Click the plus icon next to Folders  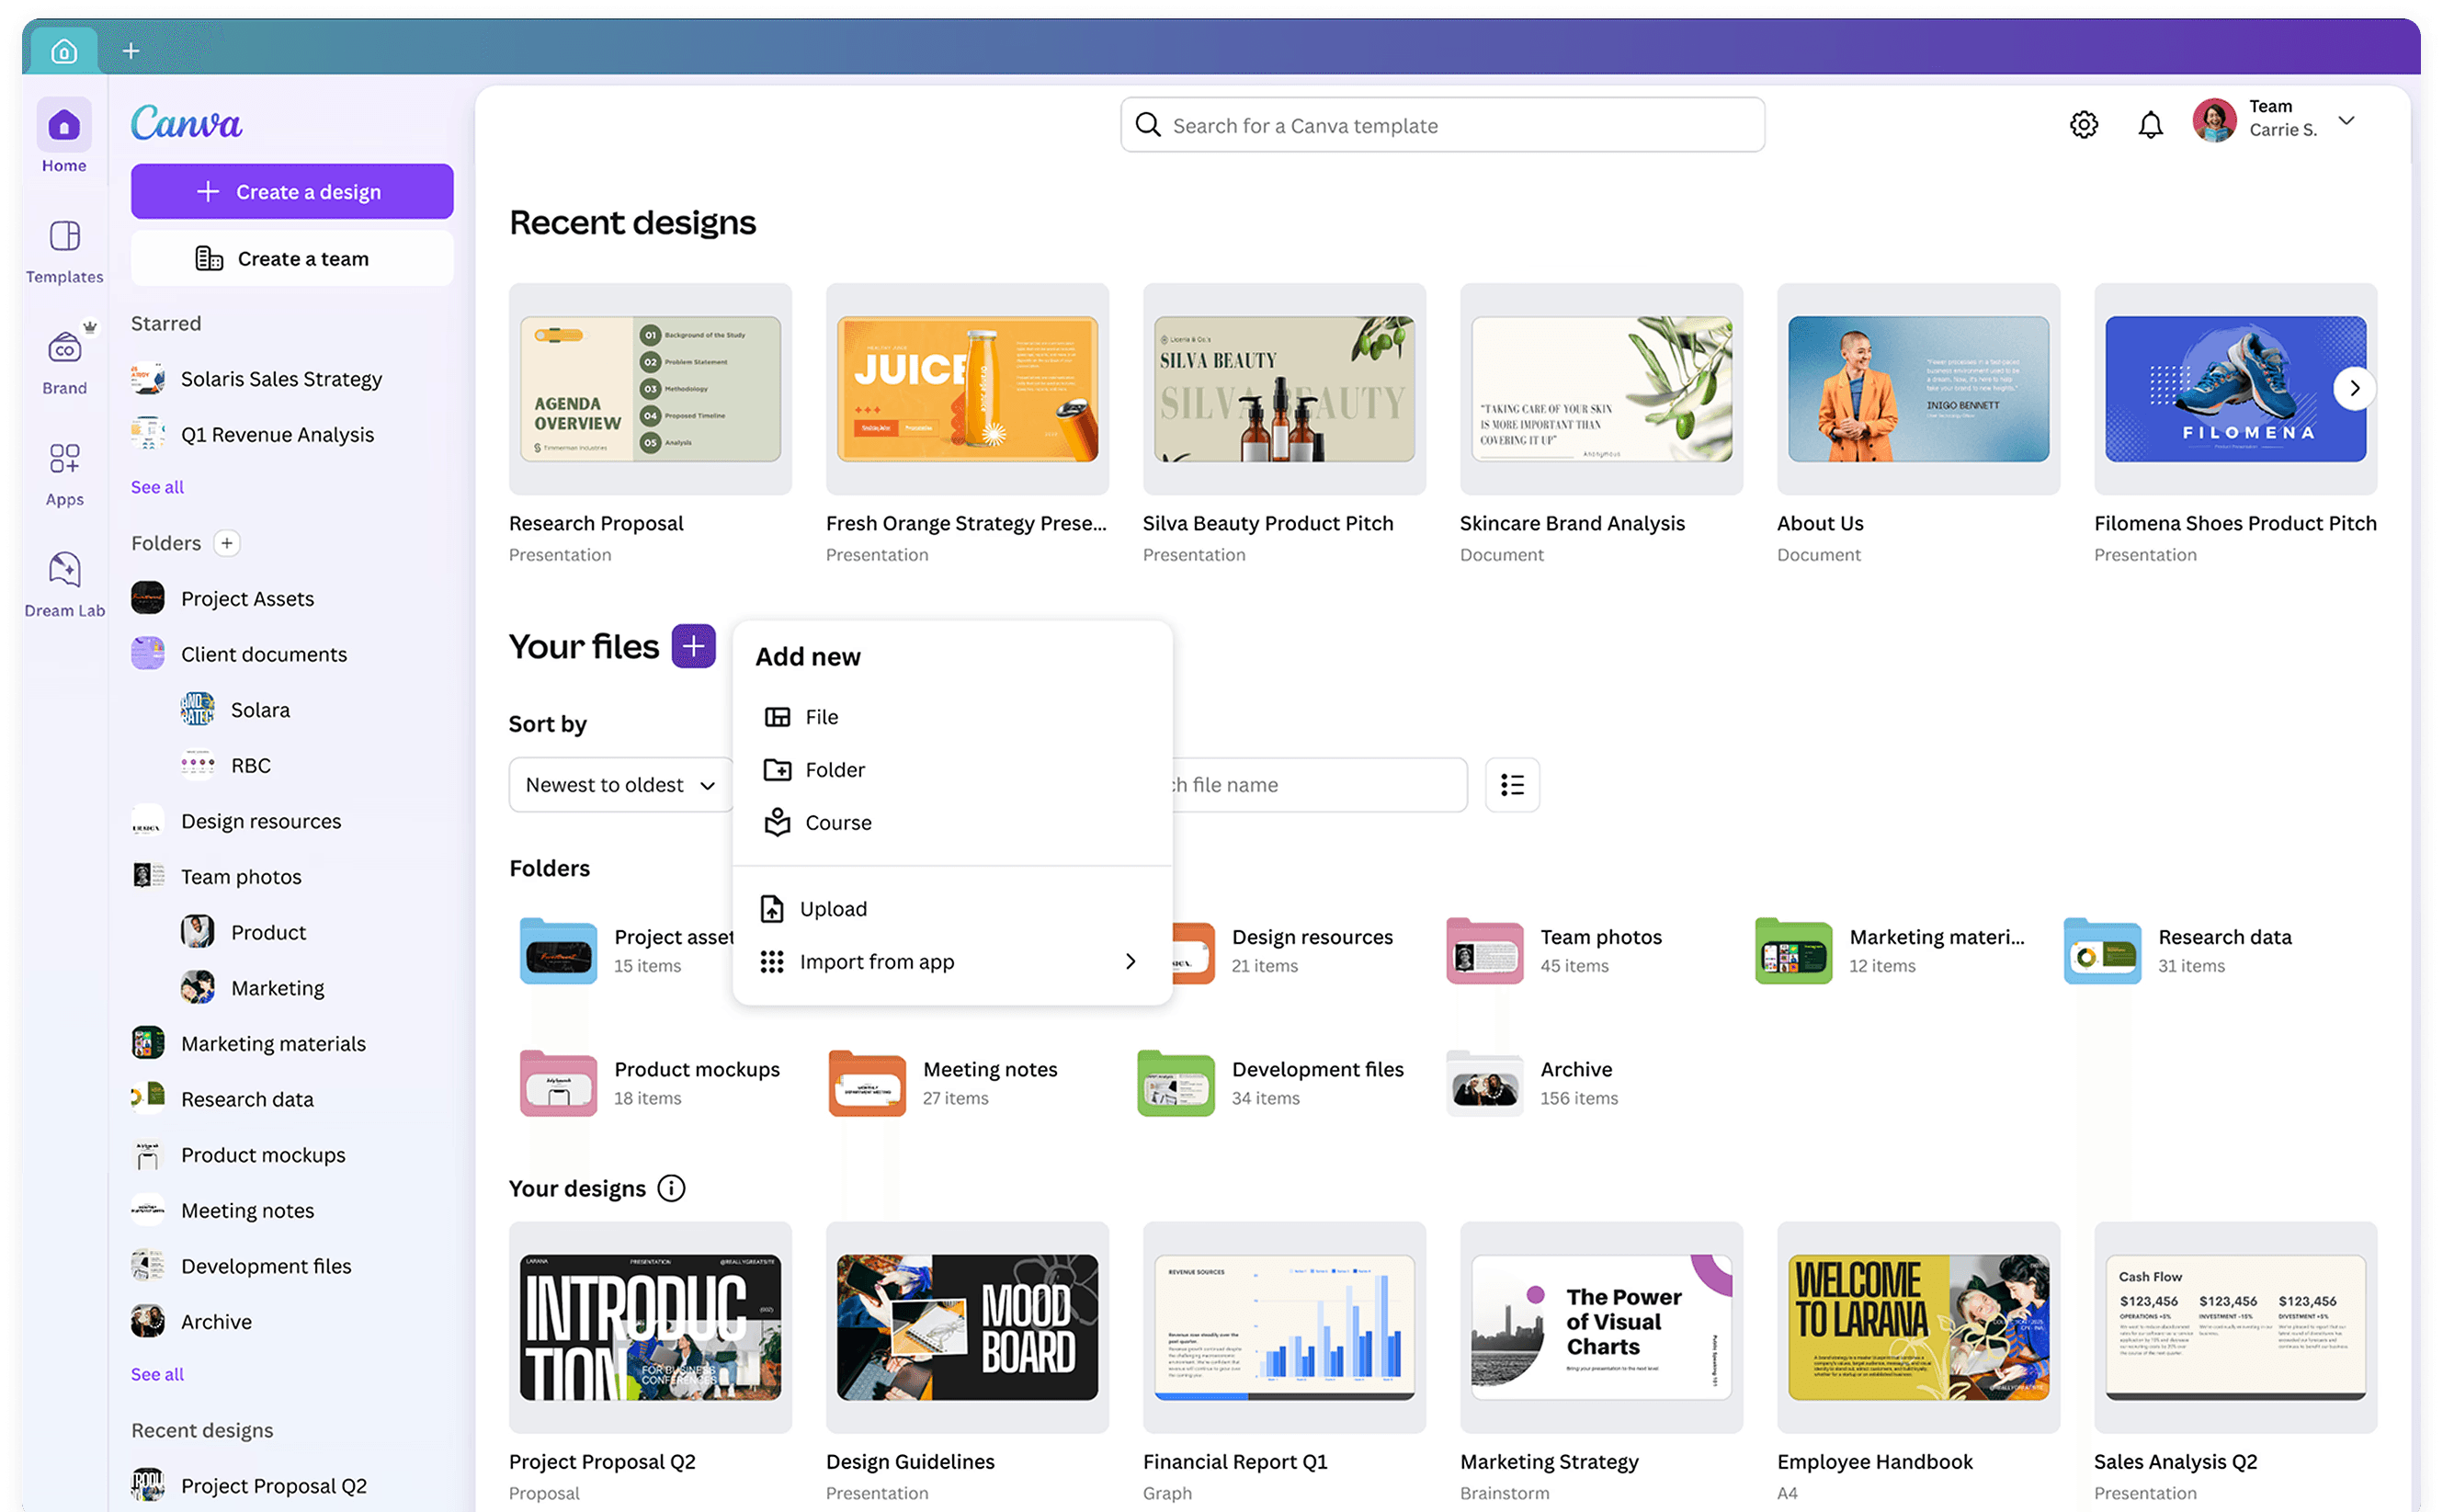227,543
